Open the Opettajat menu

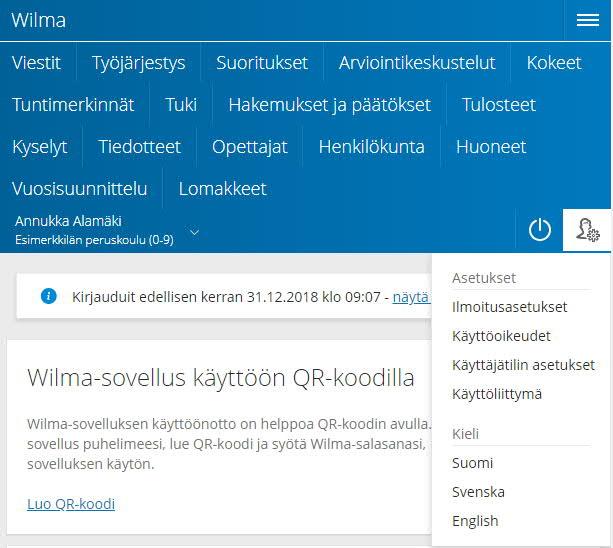click(x=249, y=147)
